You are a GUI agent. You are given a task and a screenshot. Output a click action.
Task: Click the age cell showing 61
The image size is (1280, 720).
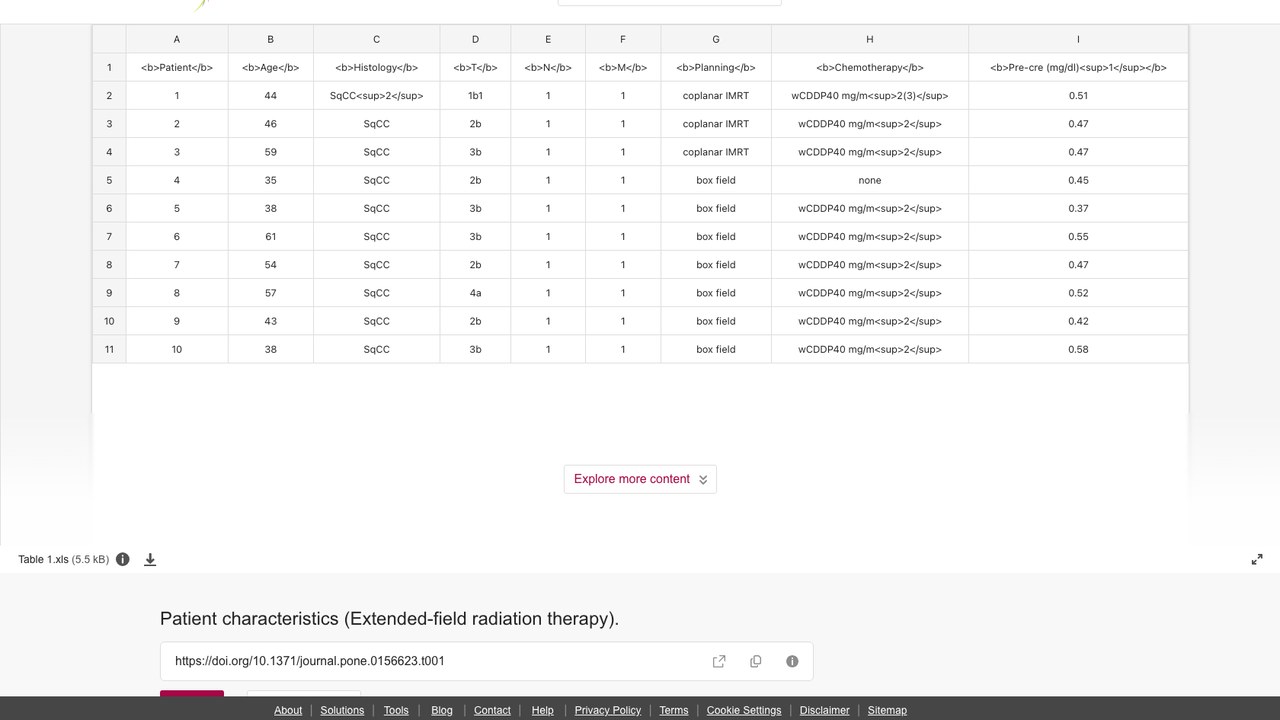[270, 237]
